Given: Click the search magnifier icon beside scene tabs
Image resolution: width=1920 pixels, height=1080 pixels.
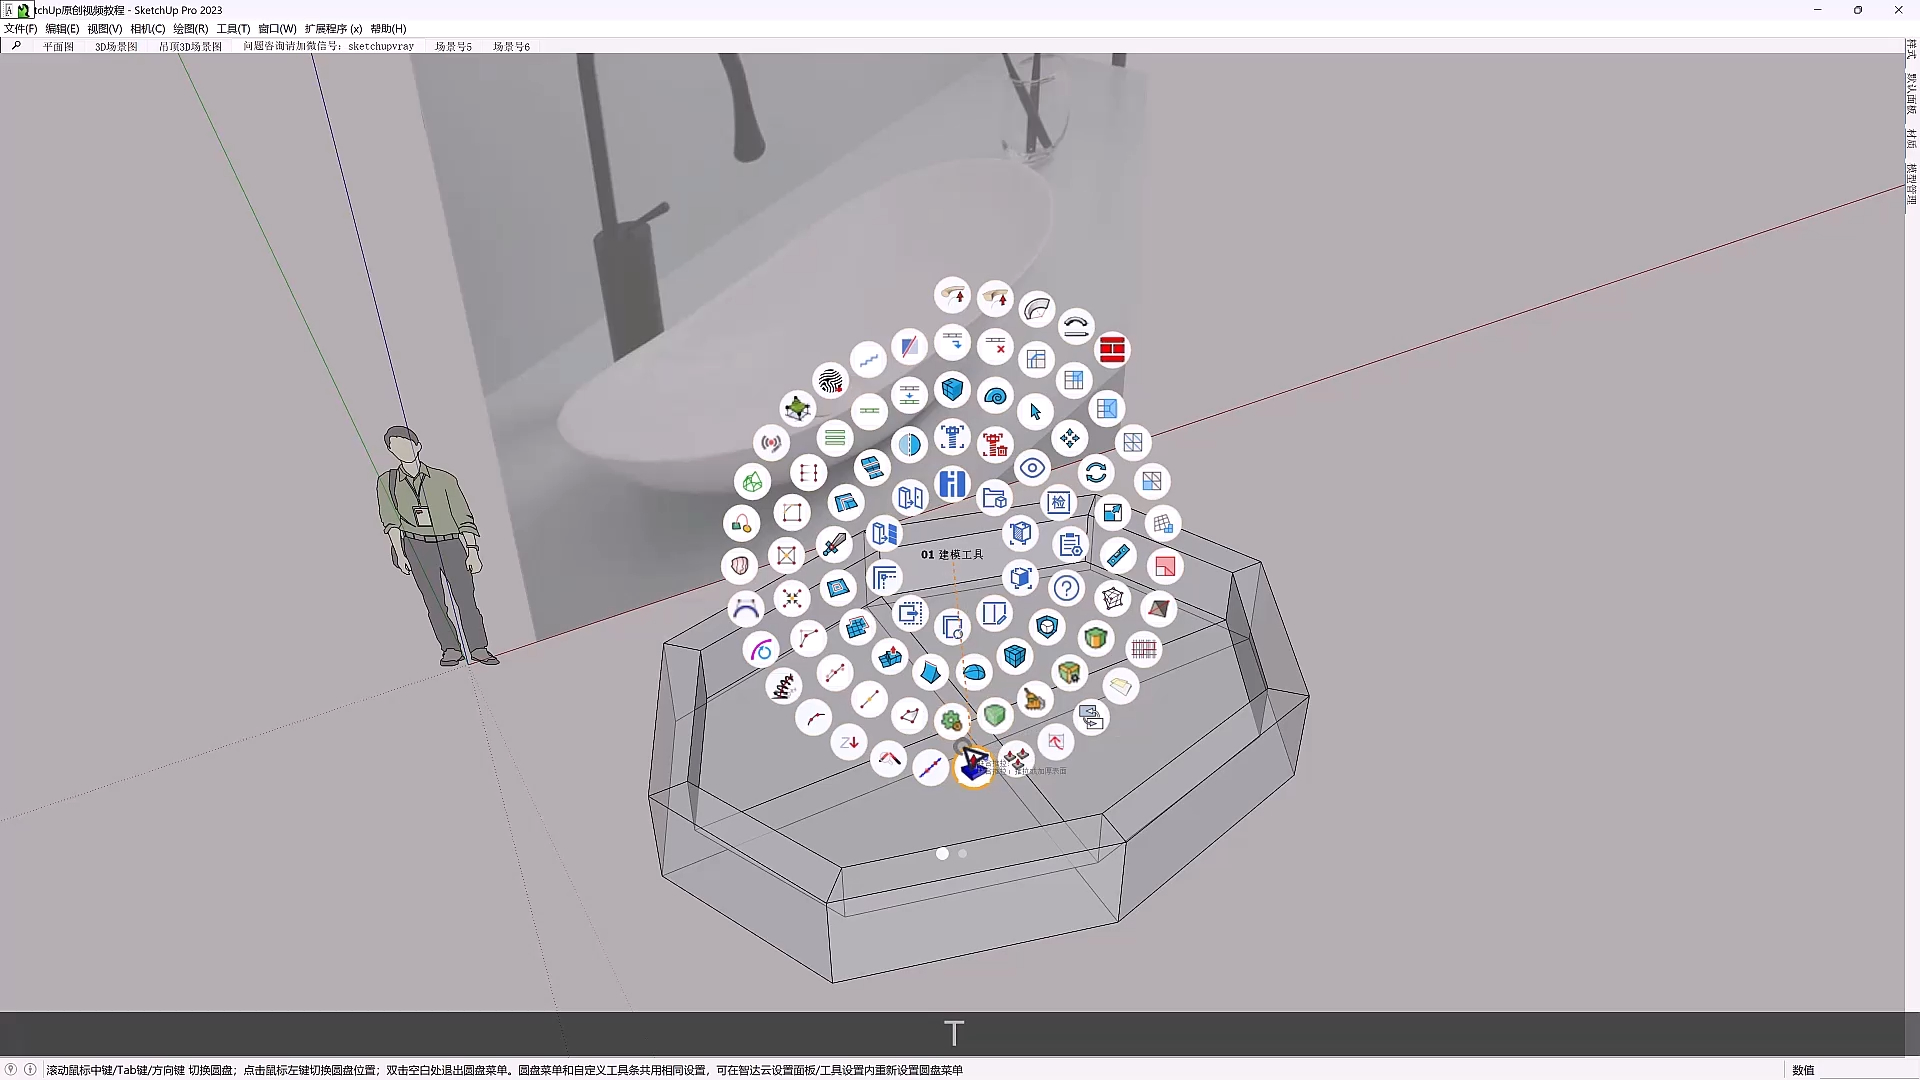Looking at the screenshot, I should click(x=15, y=46).
